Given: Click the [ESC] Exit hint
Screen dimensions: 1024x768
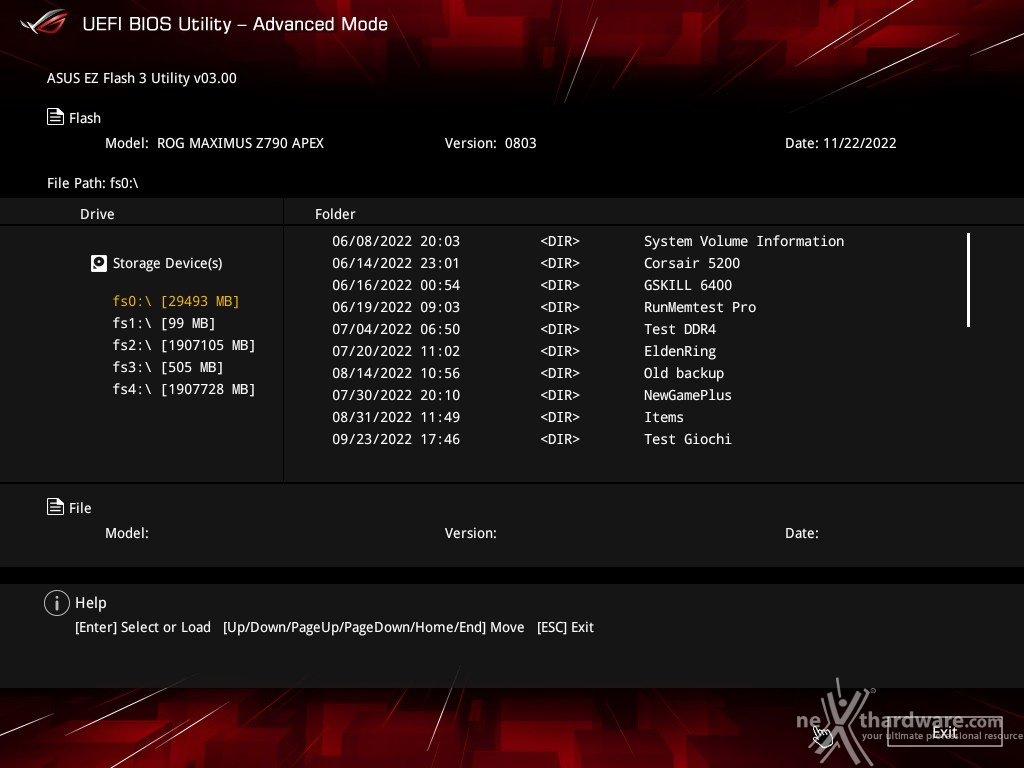Looking at the screenshot, I should pyautogui.click(x=566, y=627).
